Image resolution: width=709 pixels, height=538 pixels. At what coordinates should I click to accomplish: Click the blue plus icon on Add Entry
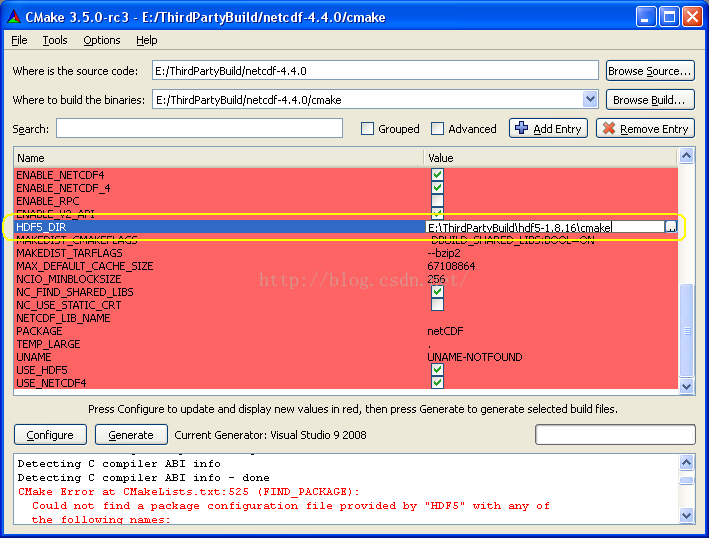tap(521, 128)
